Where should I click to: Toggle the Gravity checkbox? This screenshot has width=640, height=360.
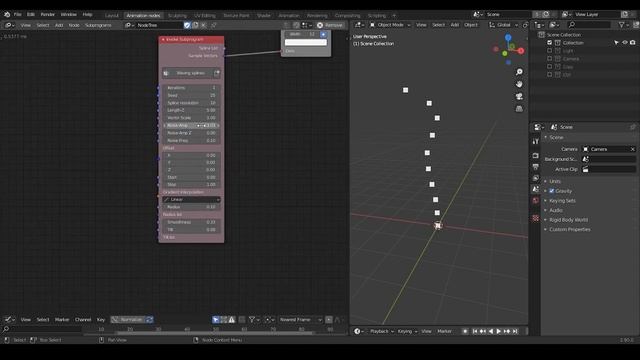[x=552, y=191]
